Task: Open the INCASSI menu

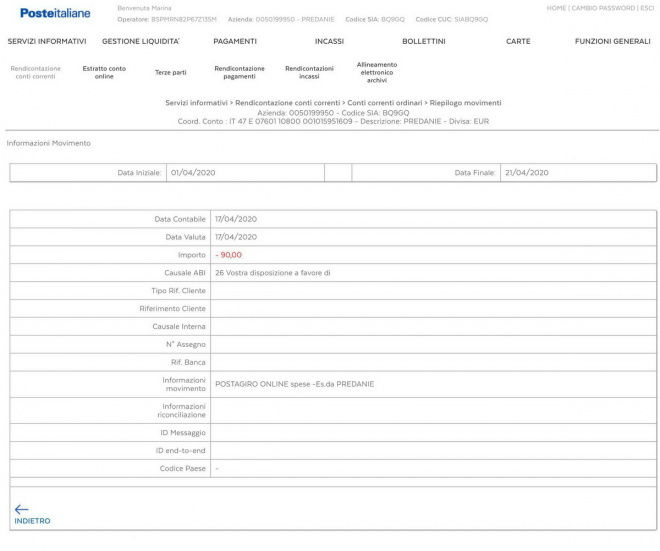Action: click(329, 41)
